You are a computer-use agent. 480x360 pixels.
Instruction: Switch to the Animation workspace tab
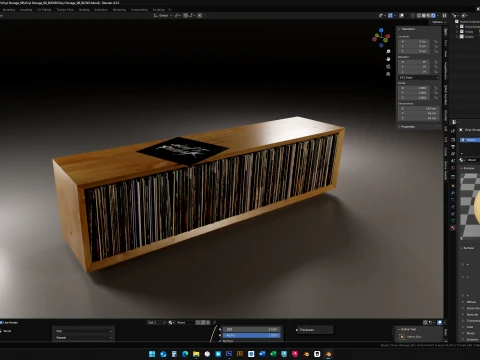pyautogui.click(x=101, y=10)
